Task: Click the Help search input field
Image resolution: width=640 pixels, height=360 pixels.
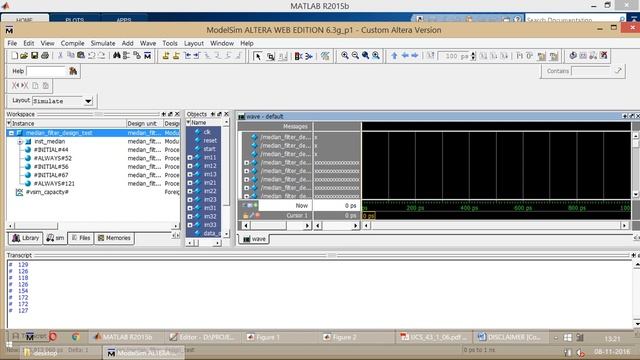Action: [x=46, y=71]
